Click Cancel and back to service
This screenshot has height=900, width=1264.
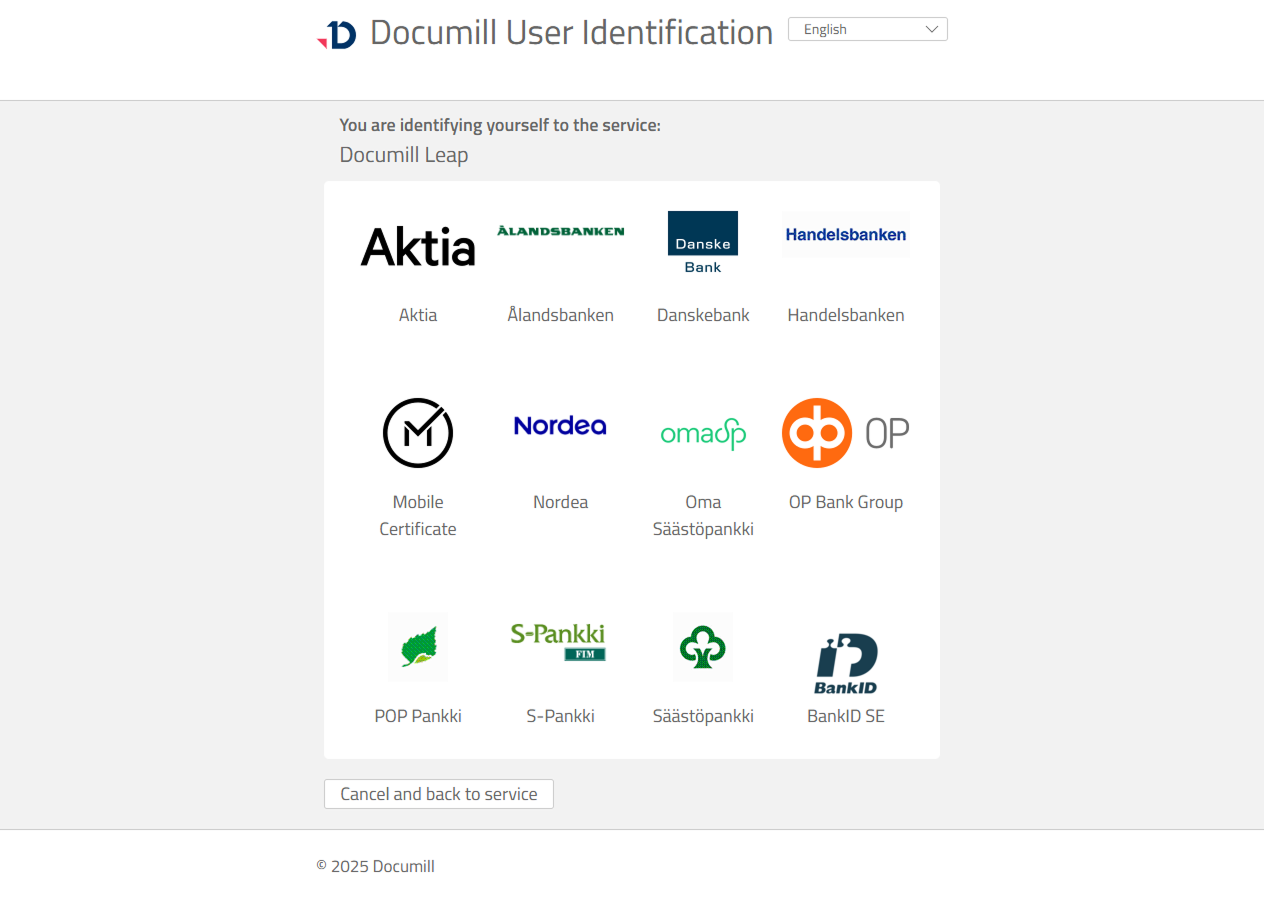tap(438, 793)
